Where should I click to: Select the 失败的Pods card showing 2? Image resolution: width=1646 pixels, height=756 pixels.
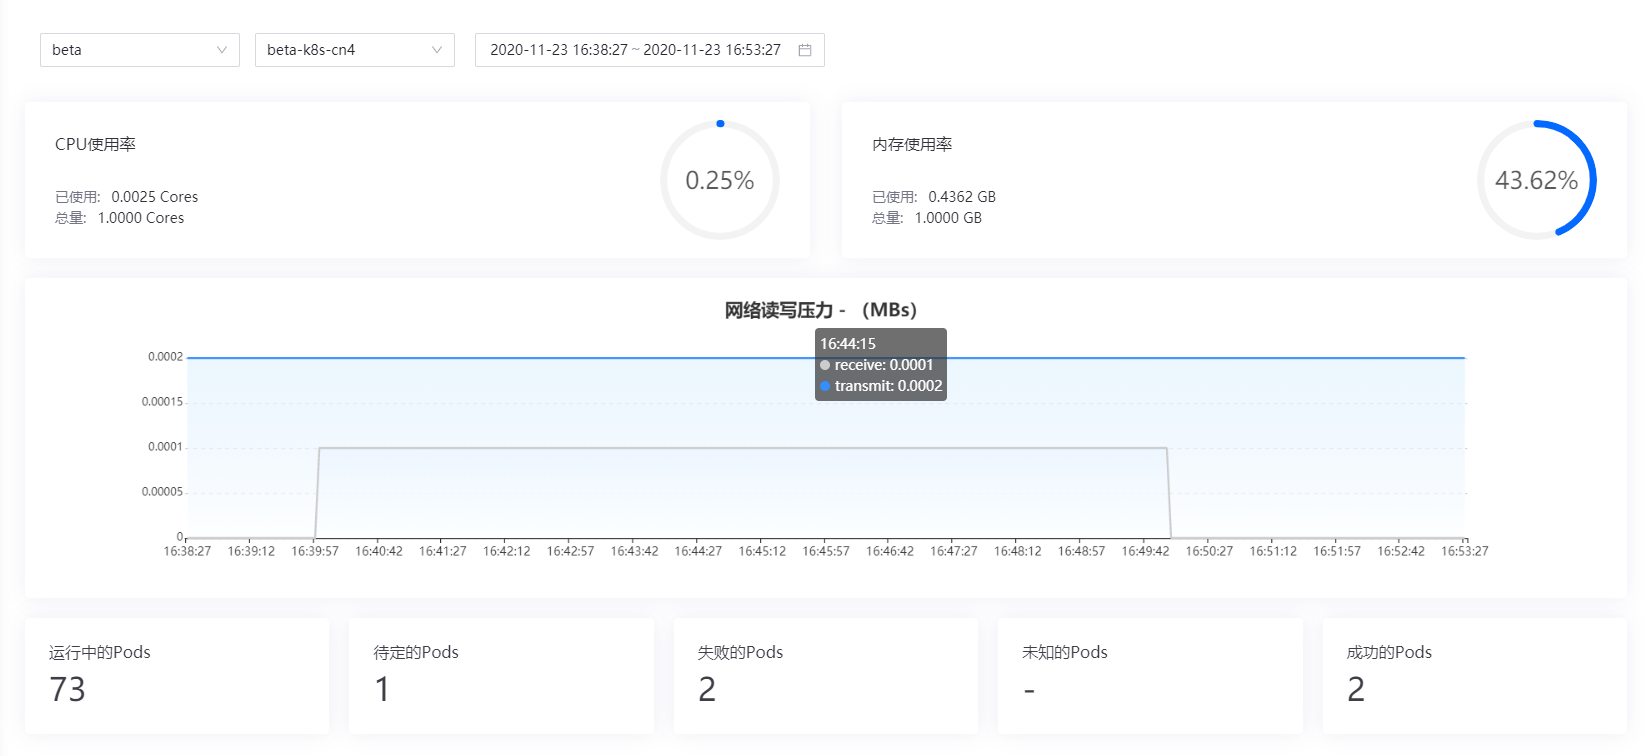click(826, 676)
